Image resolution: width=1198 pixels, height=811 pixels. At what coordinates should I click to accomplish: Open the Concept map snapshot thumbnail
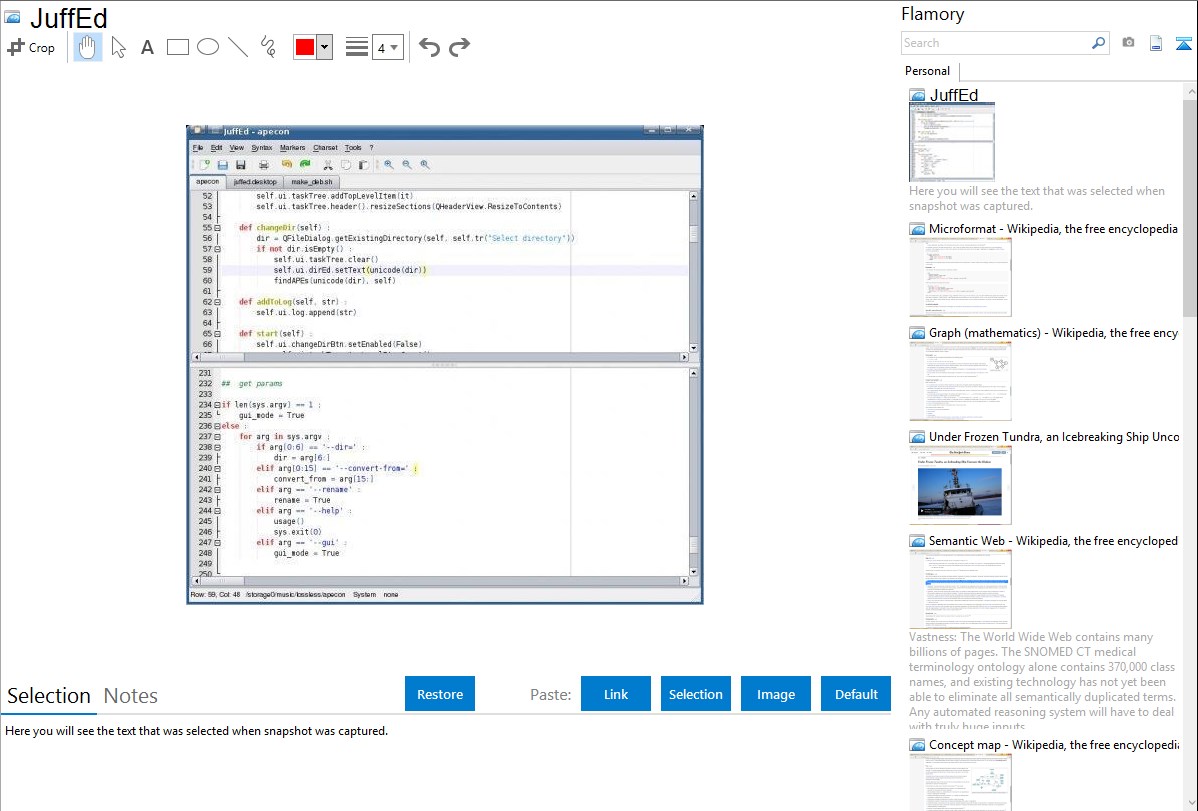[x=960, y=782]
